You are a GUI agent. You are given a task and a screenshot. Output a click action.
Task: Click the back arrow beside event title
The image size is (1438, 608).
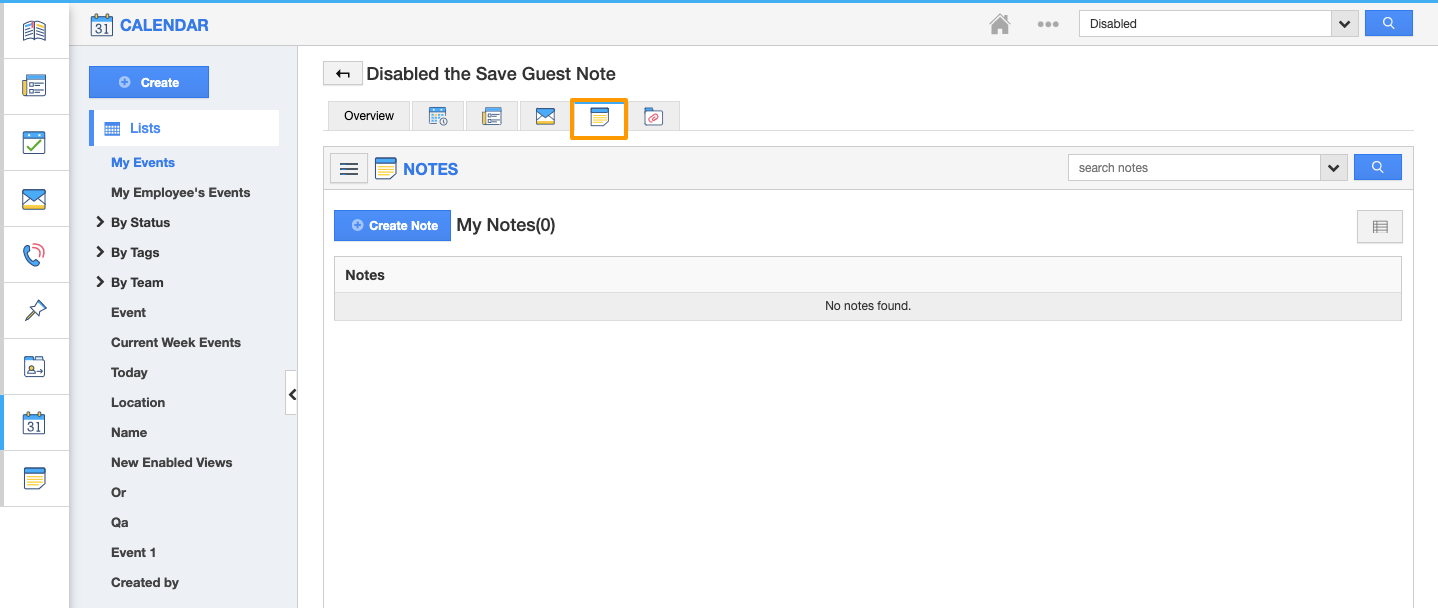tap(342, 74)
